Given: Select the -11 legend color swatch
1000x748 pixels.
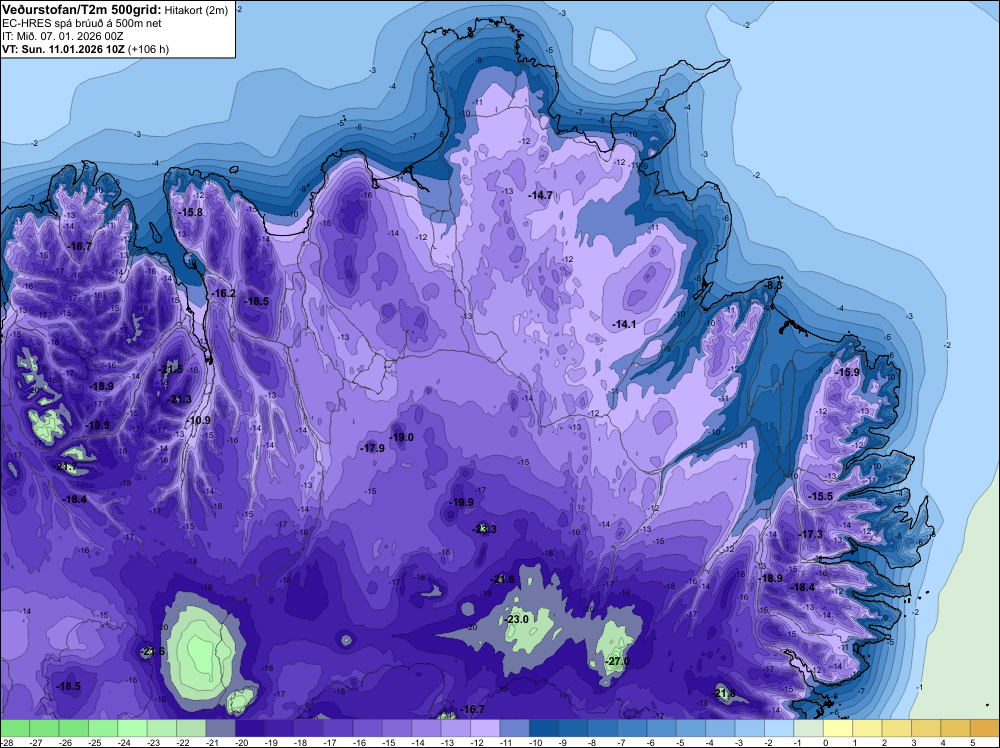Looking at the screenshot, I should coord(515,729).
